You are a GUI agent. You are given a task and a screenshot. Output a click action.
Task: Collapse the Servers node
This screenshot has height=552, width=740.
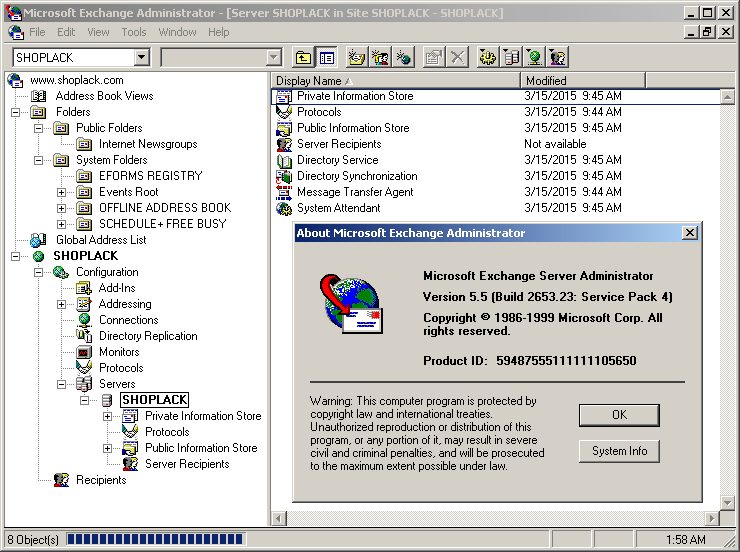coord(61,385)
